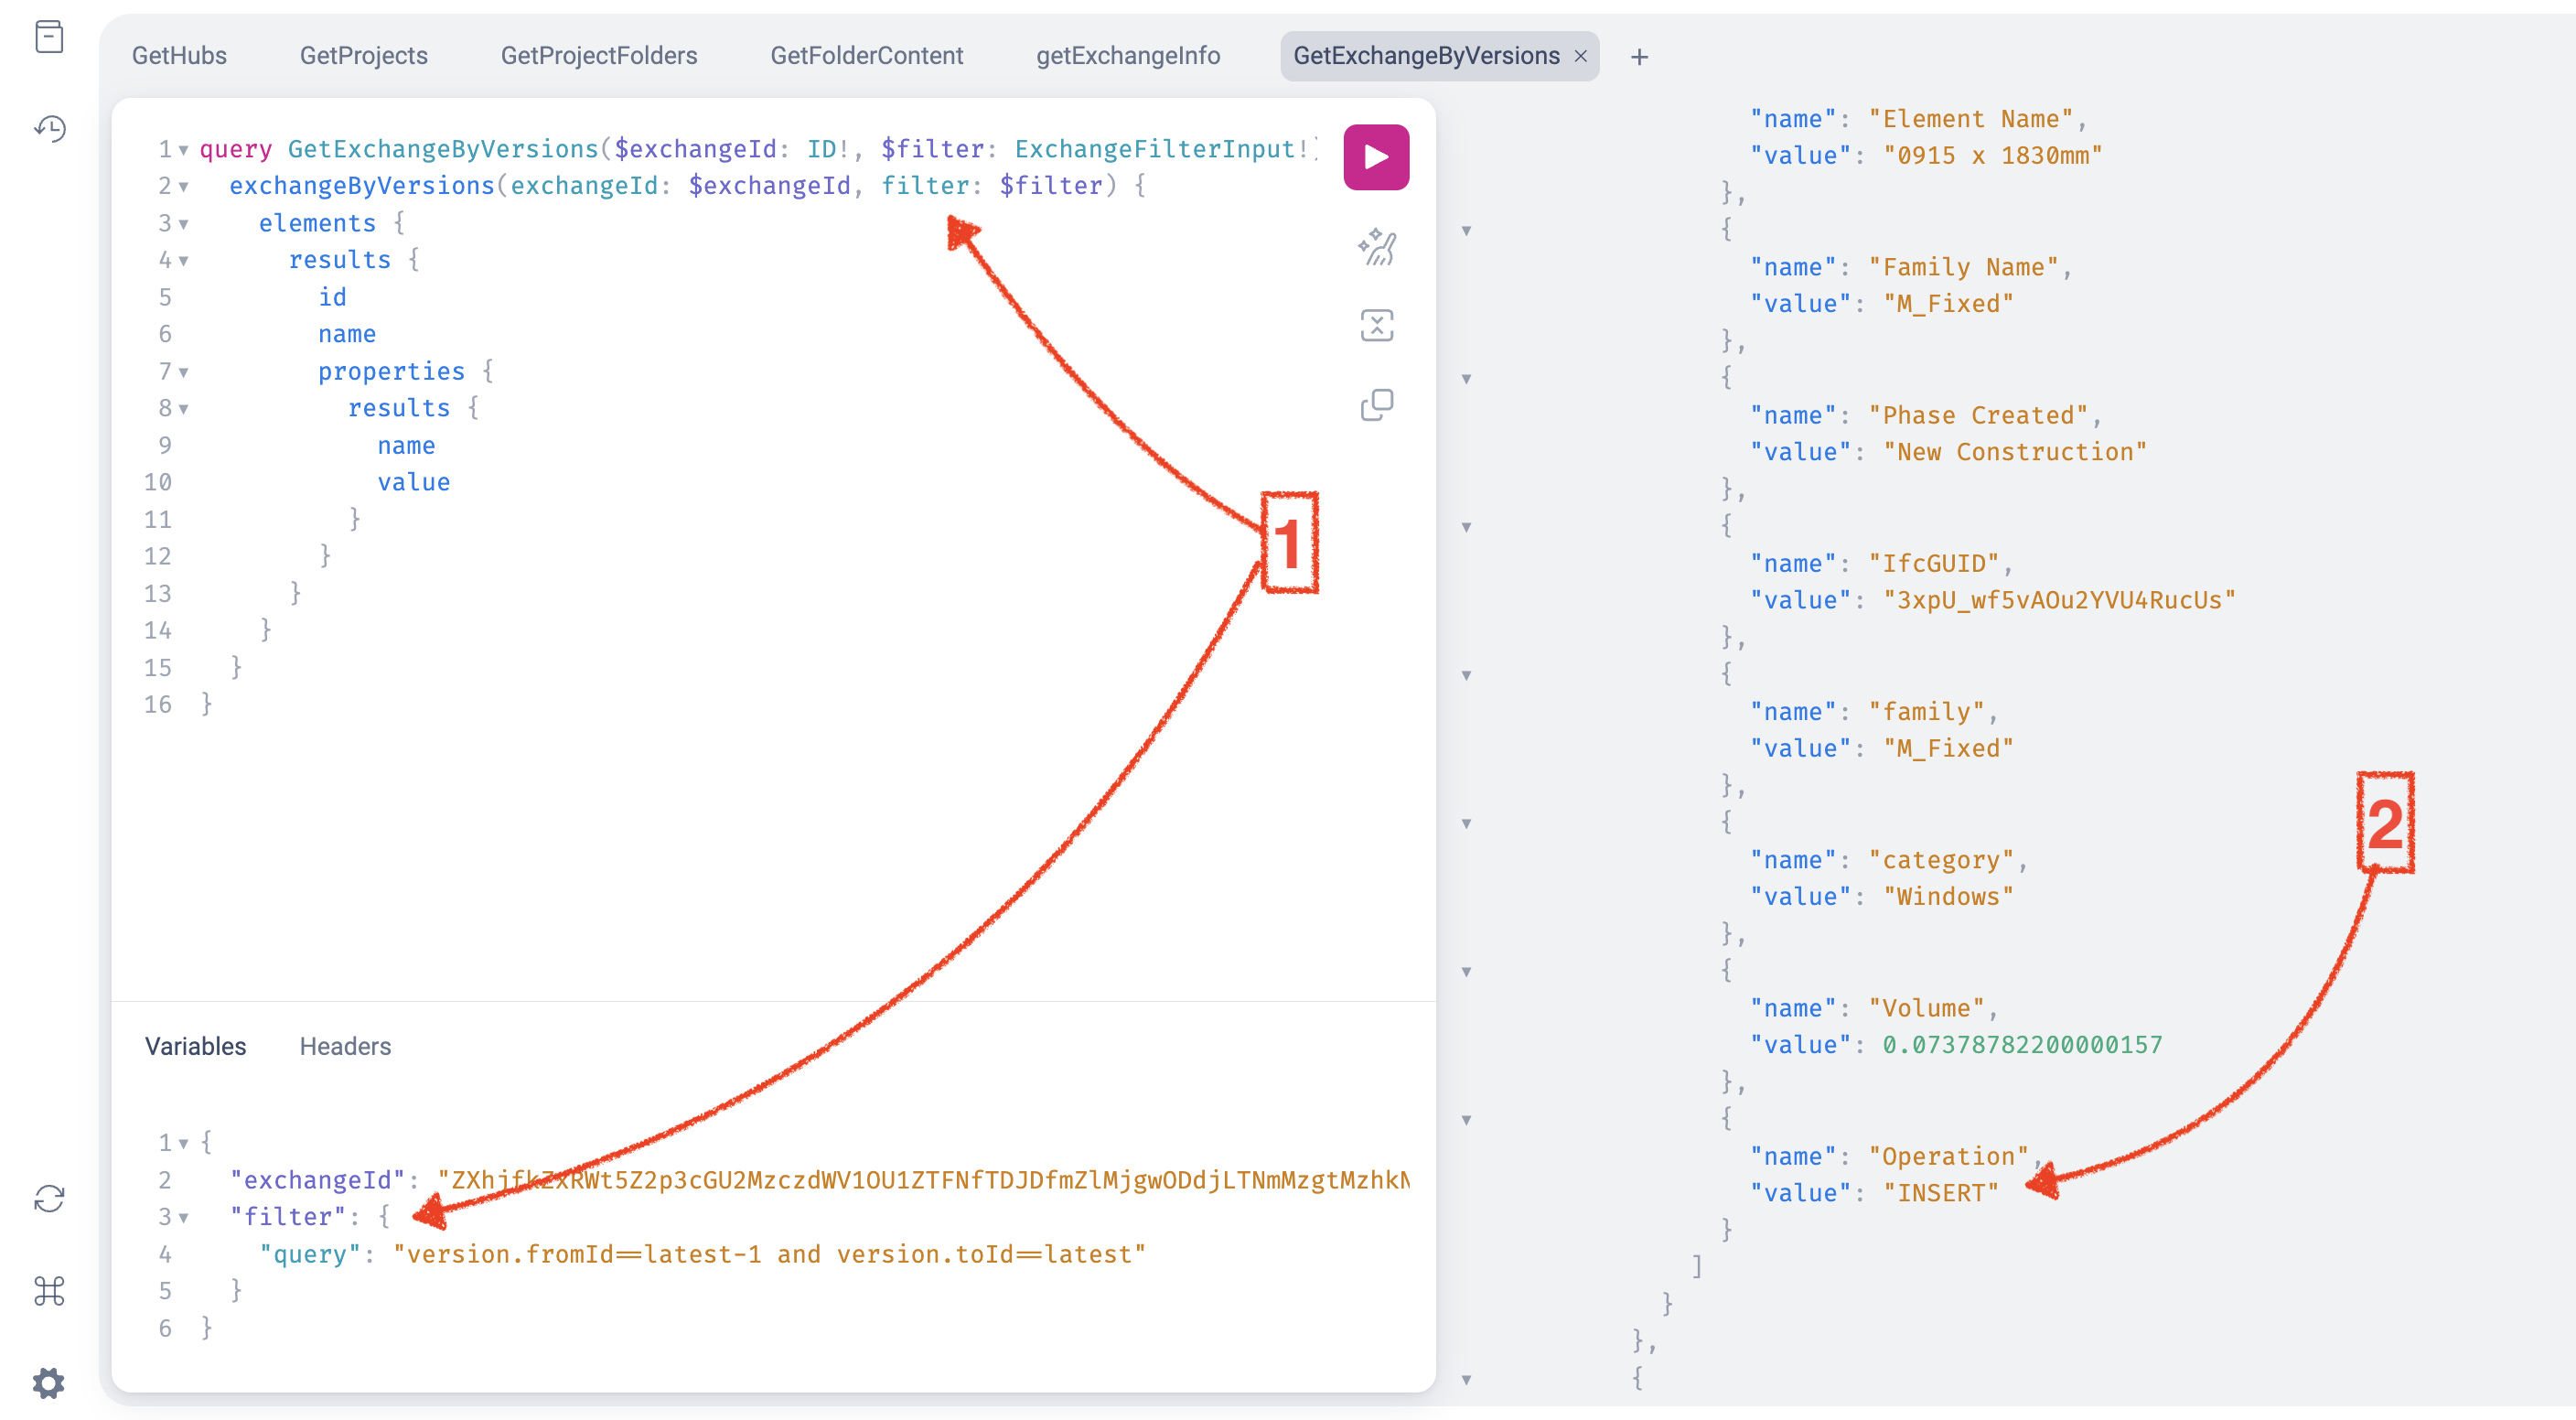Viewport: 2576px width, 1420px height.
Task: Collapse response object containing Phase Created
Action: 1466,379
